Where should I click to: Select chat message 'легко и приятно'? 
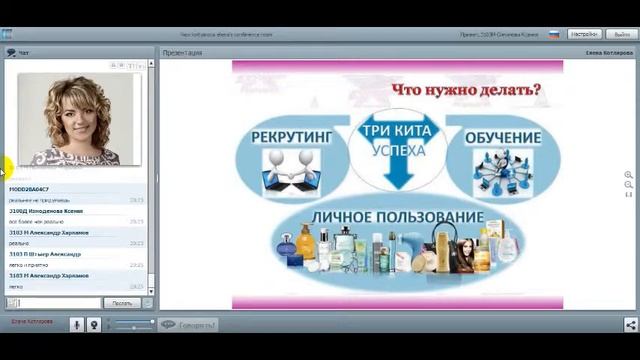[29, 265]
